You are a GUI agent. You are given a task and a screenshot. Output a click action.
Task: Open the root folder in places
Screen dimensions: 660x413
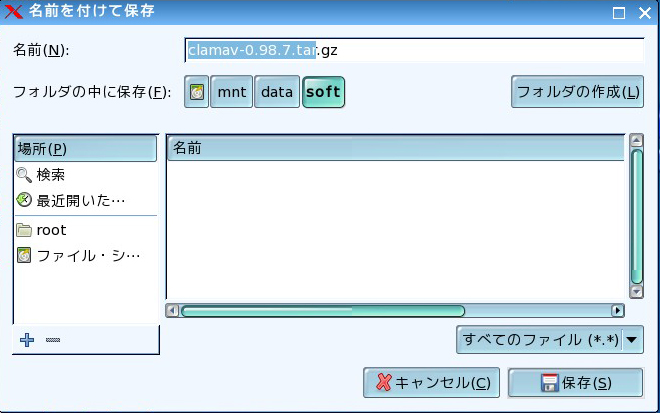[50, 230]
